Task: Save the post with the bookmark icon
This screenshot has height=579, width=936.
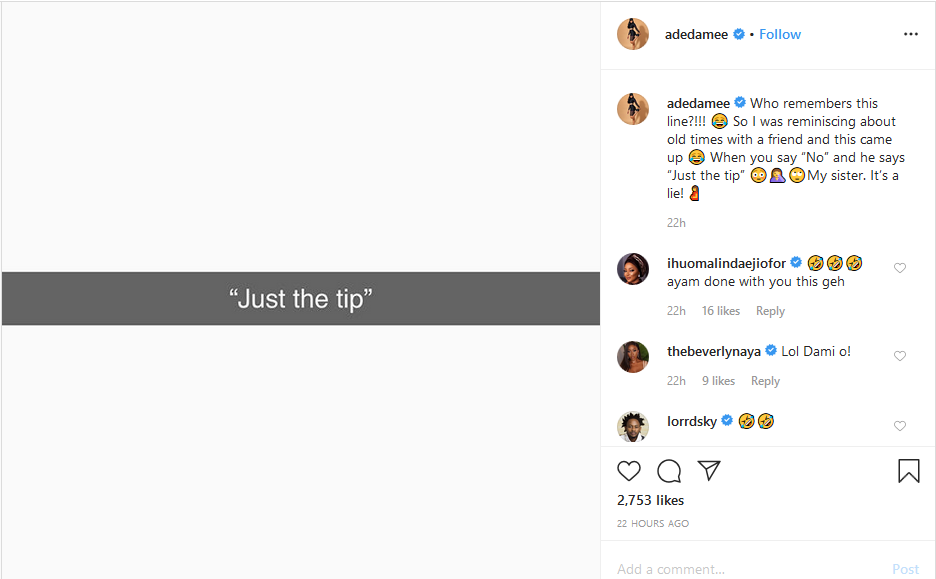Action: tap(908, 471)
